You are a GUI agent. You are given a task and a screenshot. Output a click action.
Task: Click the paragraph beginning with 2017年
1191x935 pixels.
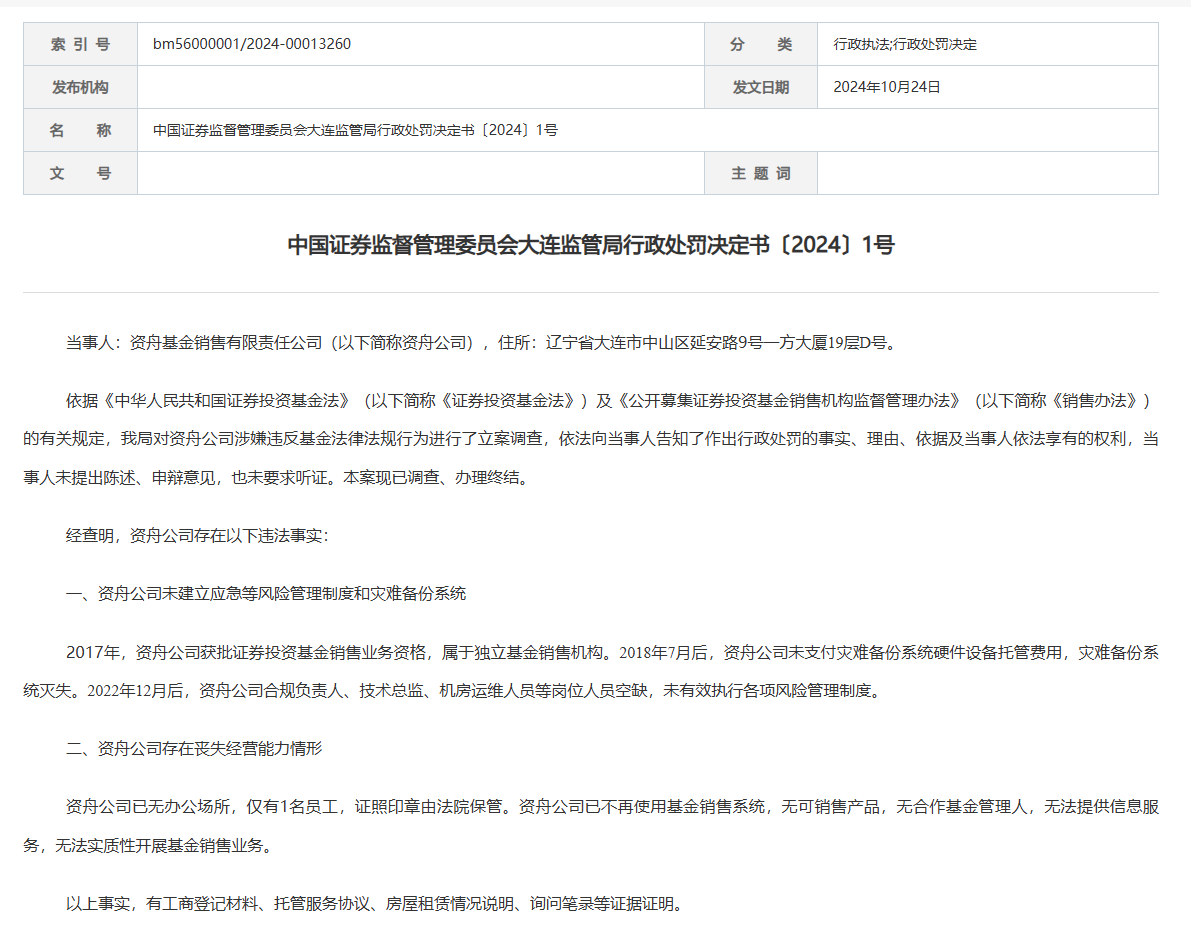[590, 671]
